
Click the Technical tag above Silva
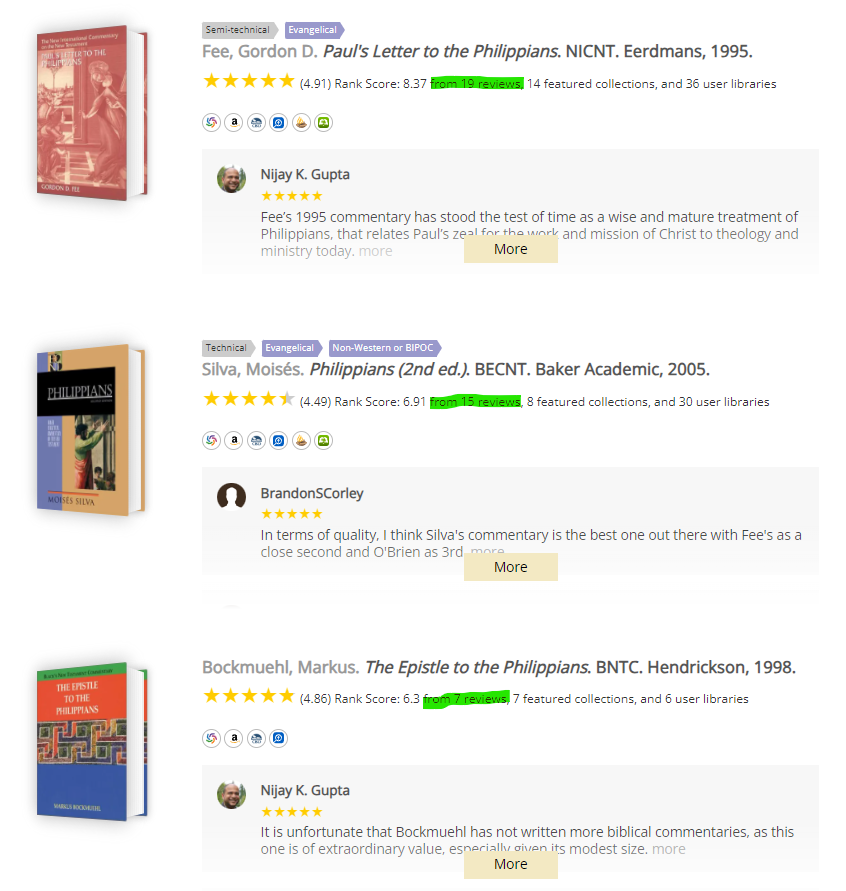pos(228,348)
